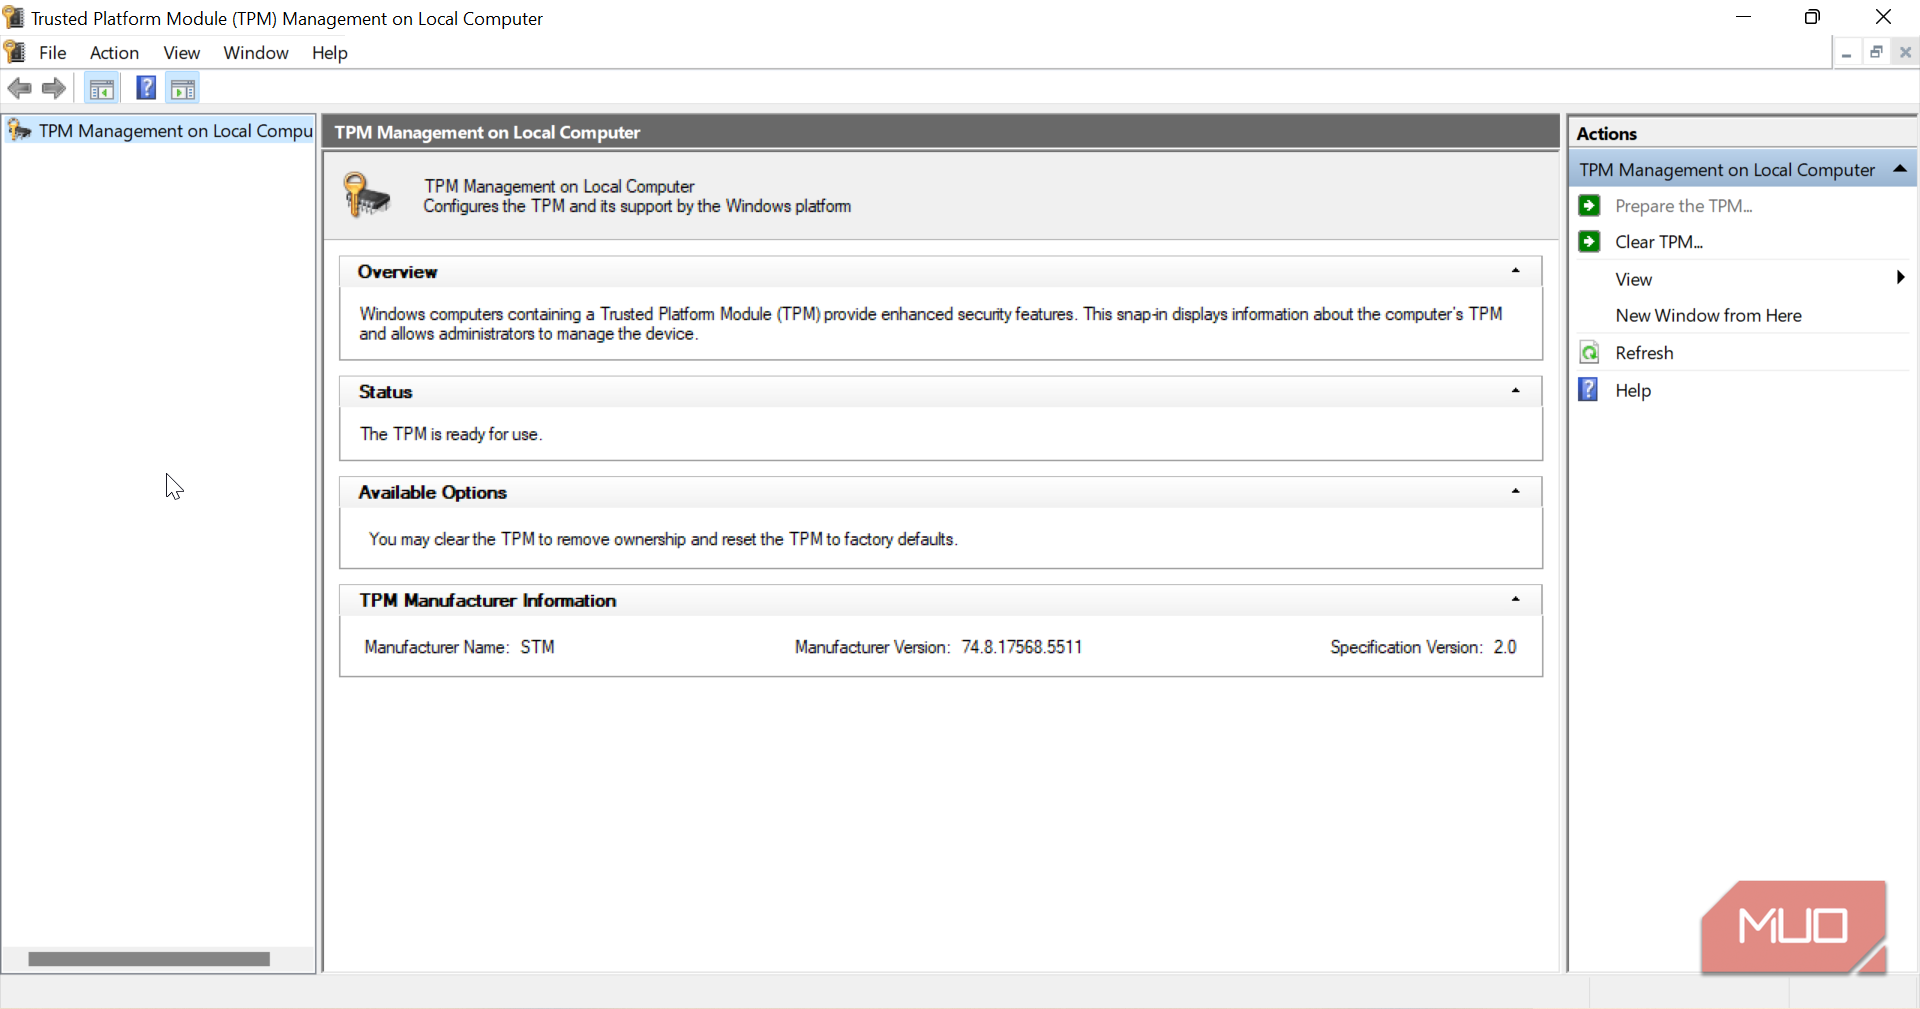Click the green Clear TPM arrow icon
This screenshot has height=1009, width=1920.
(x=1589, y=242)
